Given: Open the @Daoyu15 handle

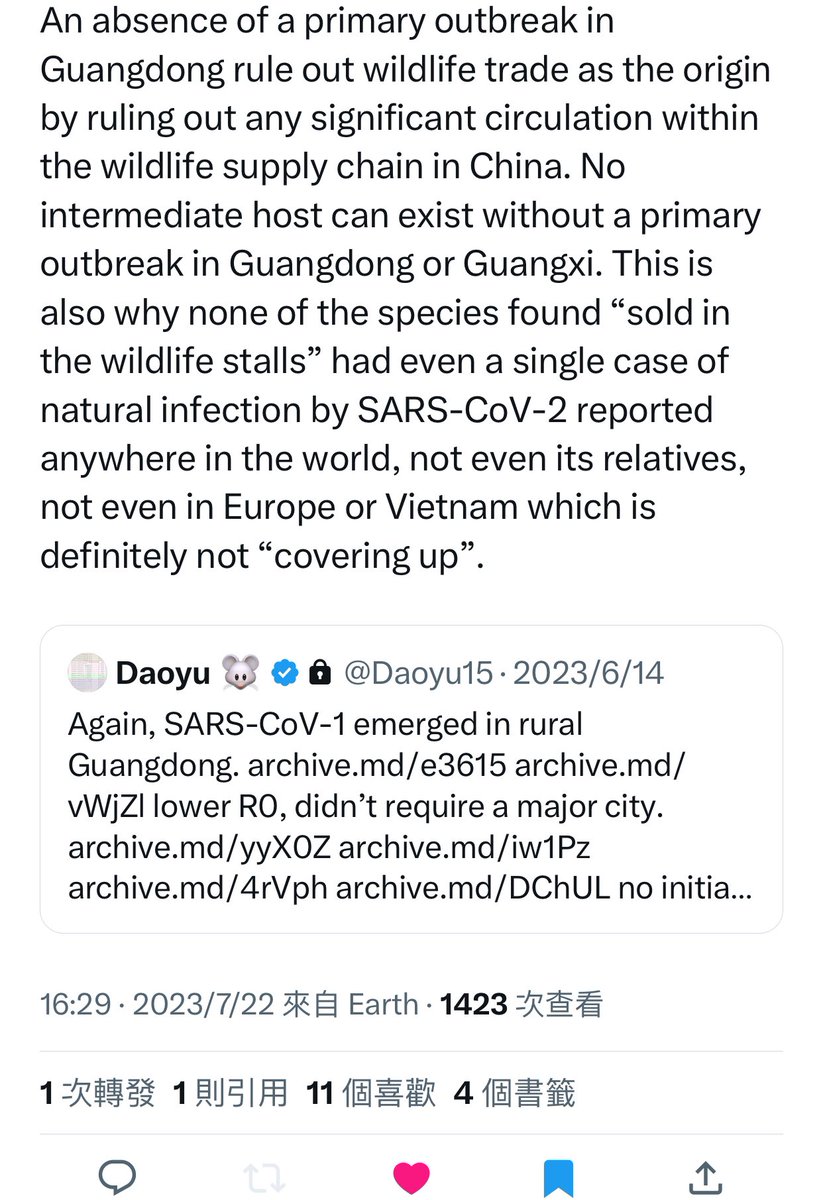Looking at the screenshot, I should click(418, 674).
